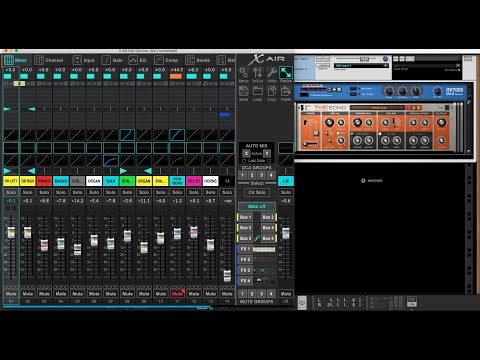This screenshot has width=480, height=360.
Task: Select the cyan LR main label
Action: click(x=286, y=181)
